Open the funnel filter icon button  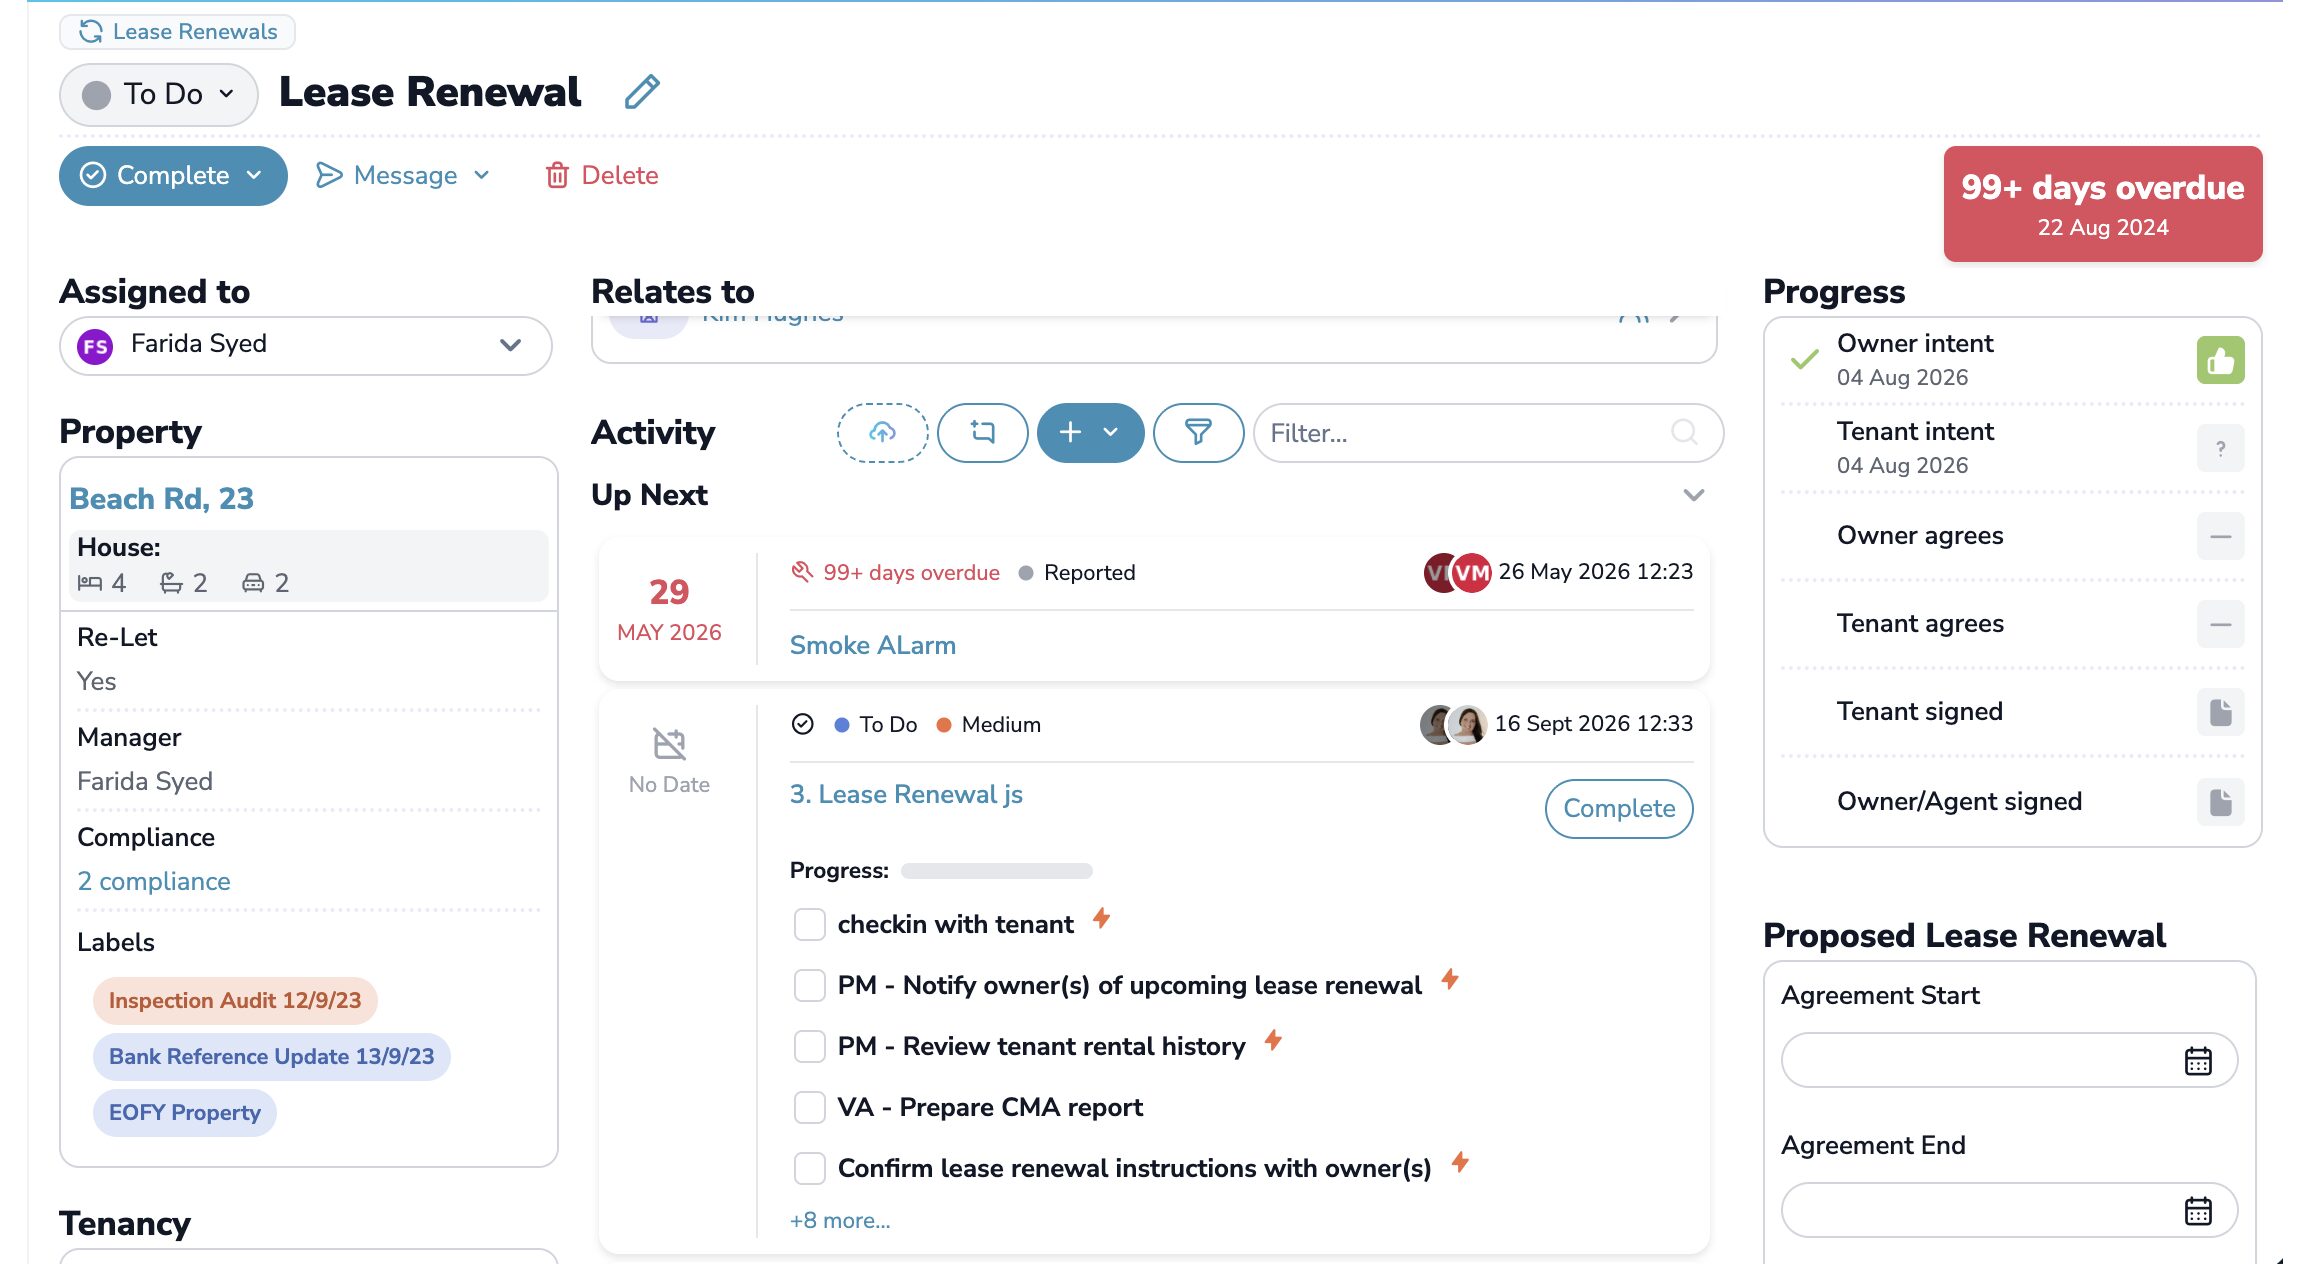(x=1198, y=432)
